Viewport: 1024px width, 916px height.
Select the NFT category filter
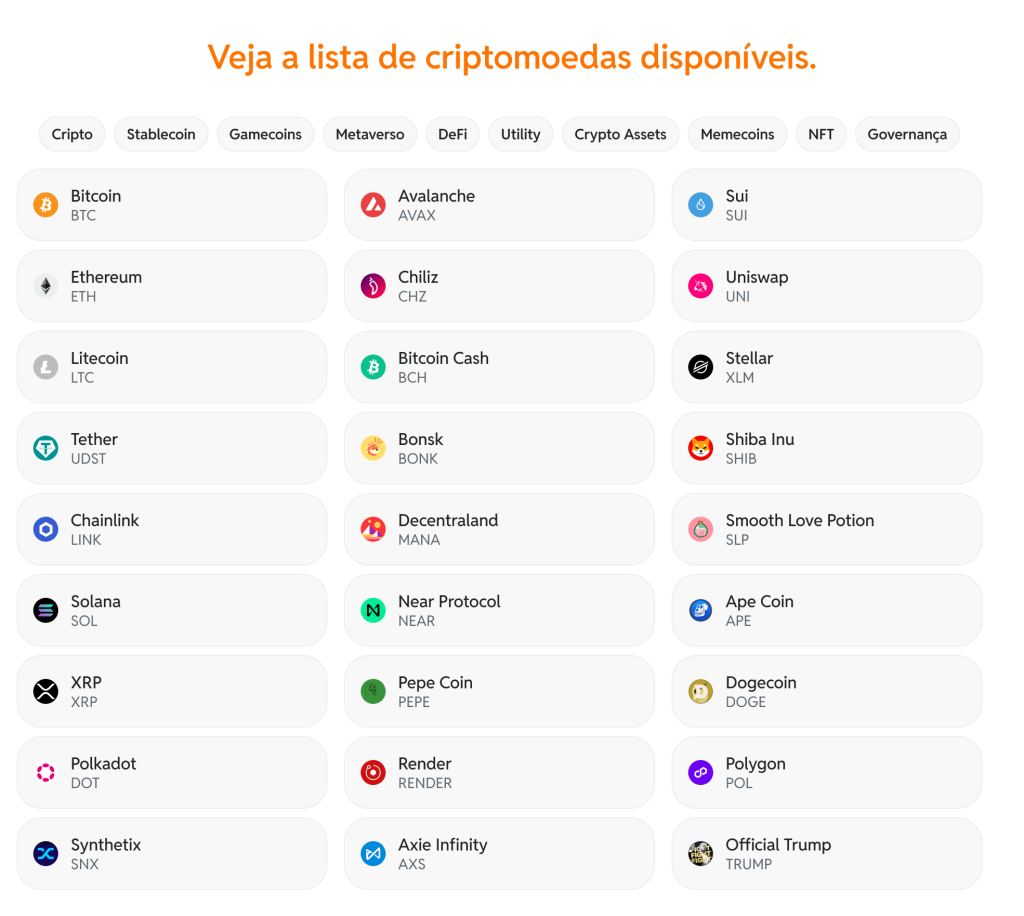[x=821, y=134]
